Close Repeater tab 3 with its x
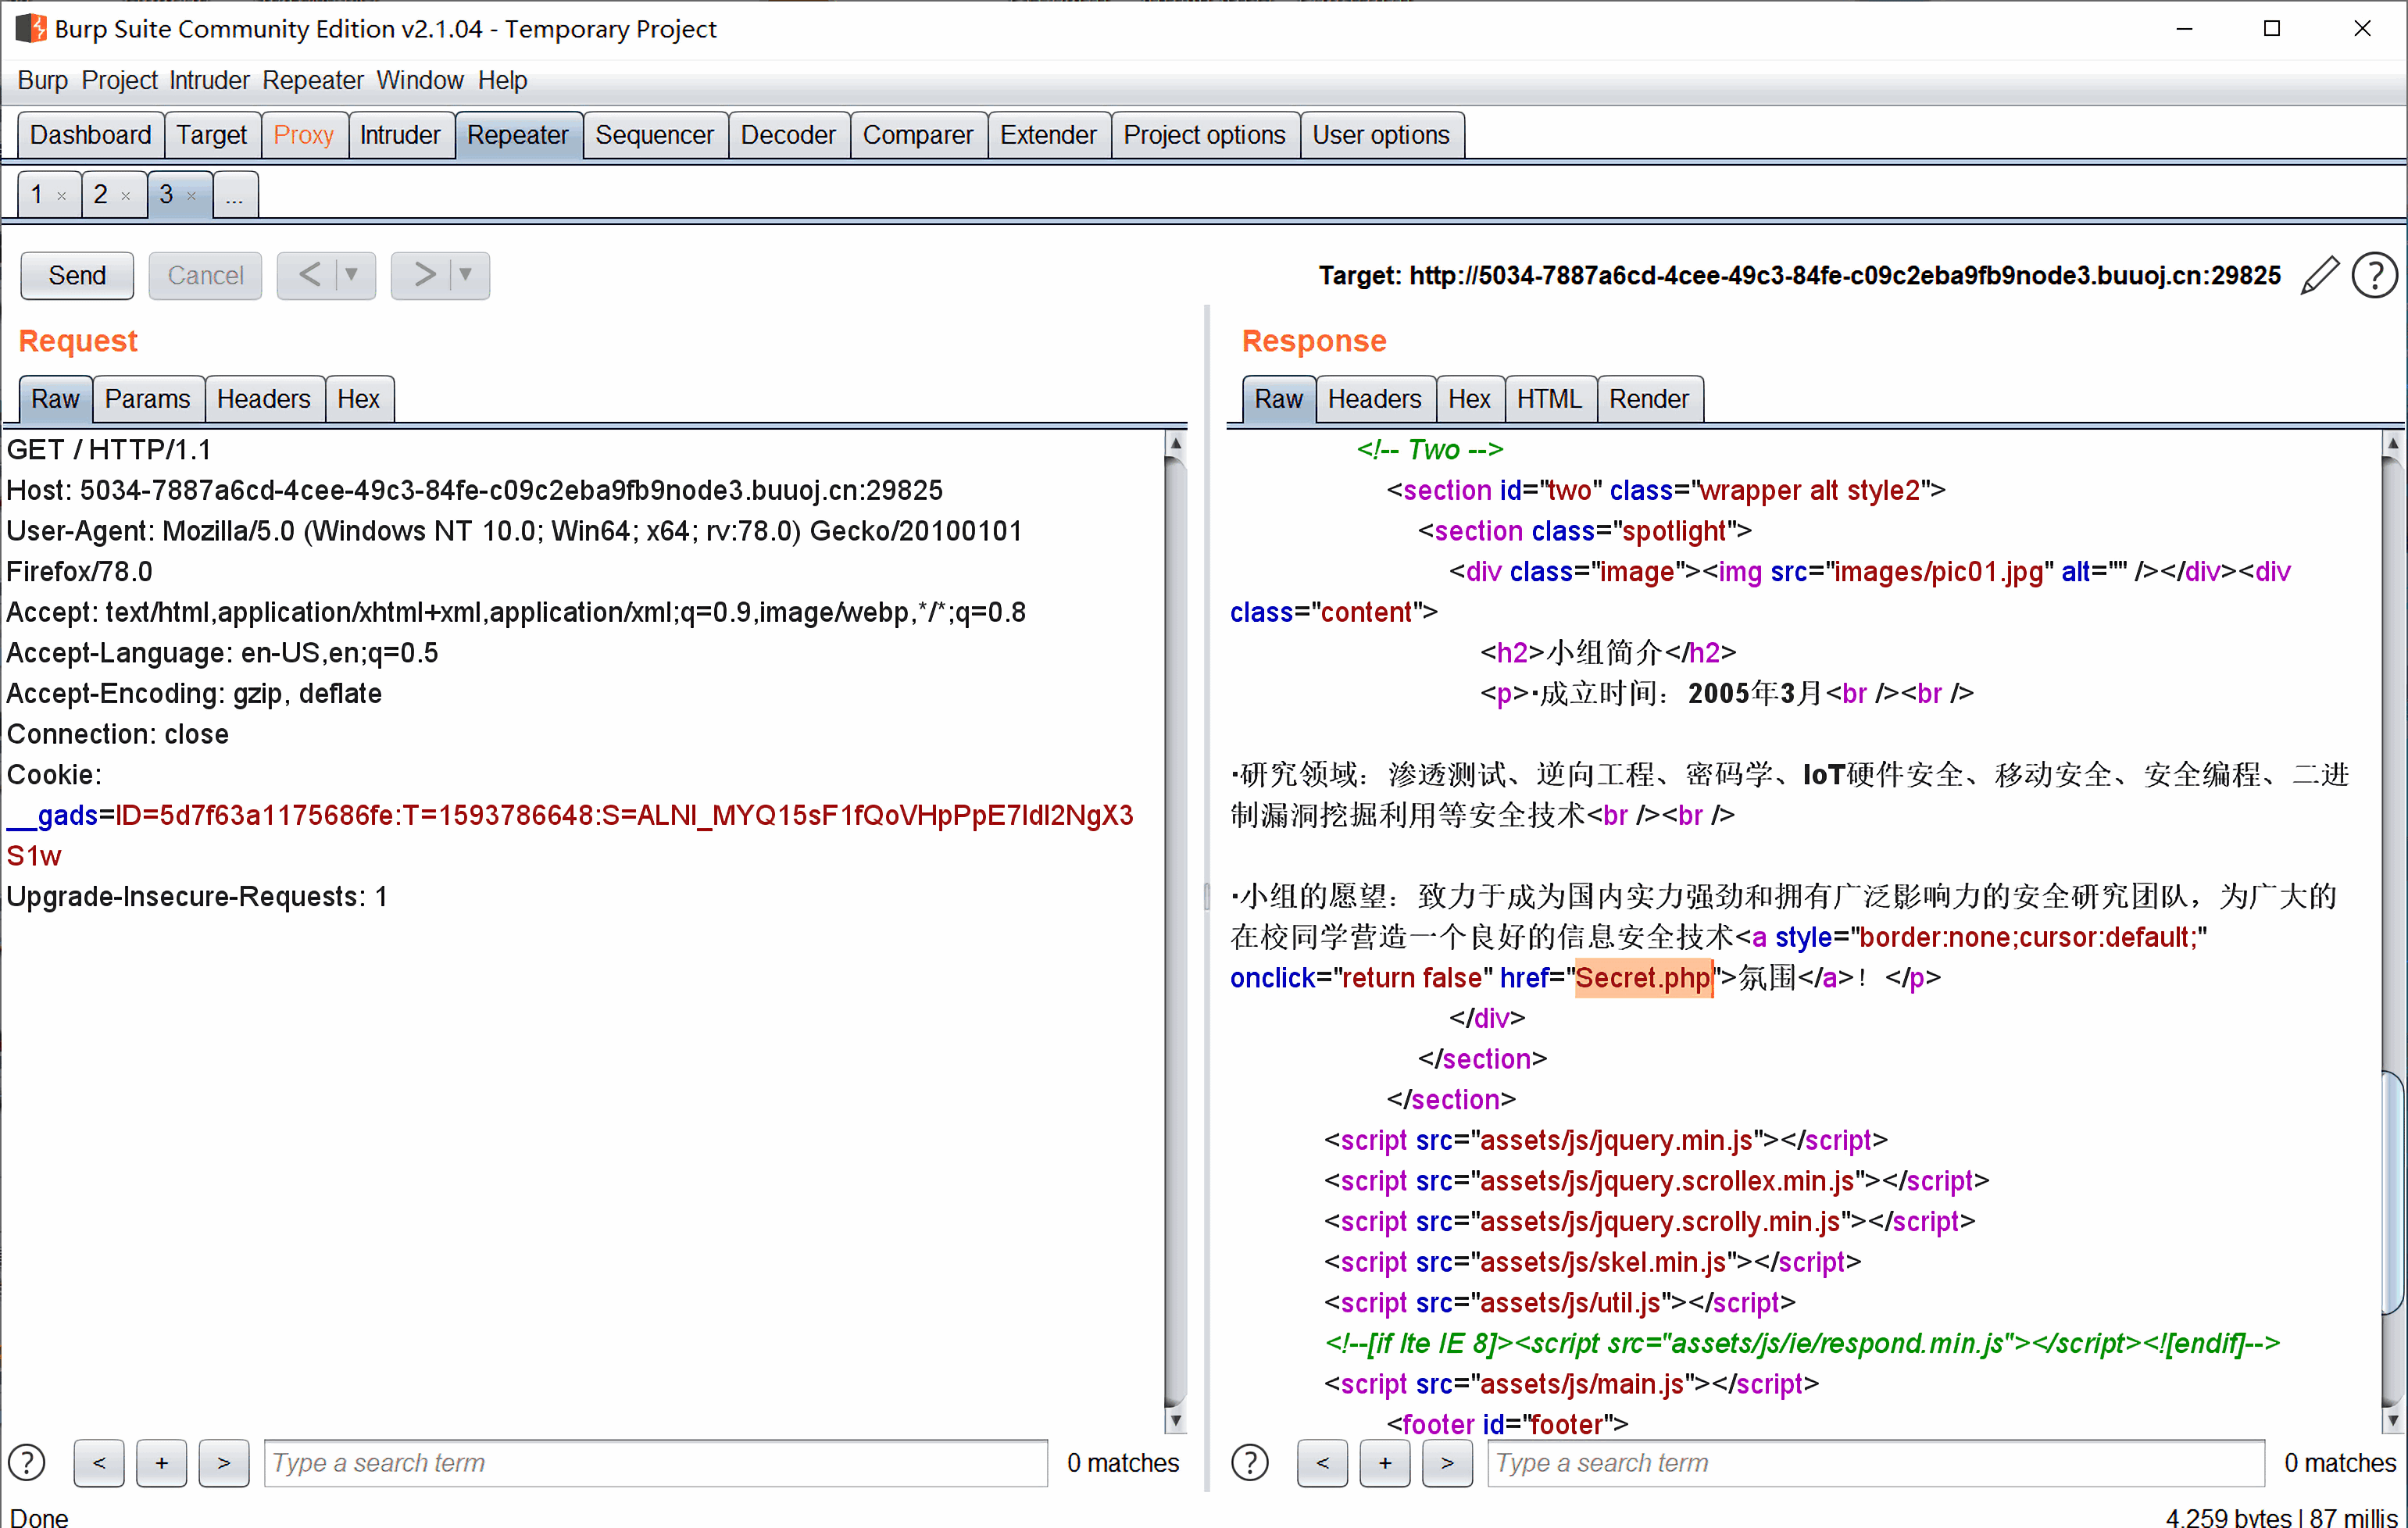This screenshot has width=2408, height=1528. (191, 196)
